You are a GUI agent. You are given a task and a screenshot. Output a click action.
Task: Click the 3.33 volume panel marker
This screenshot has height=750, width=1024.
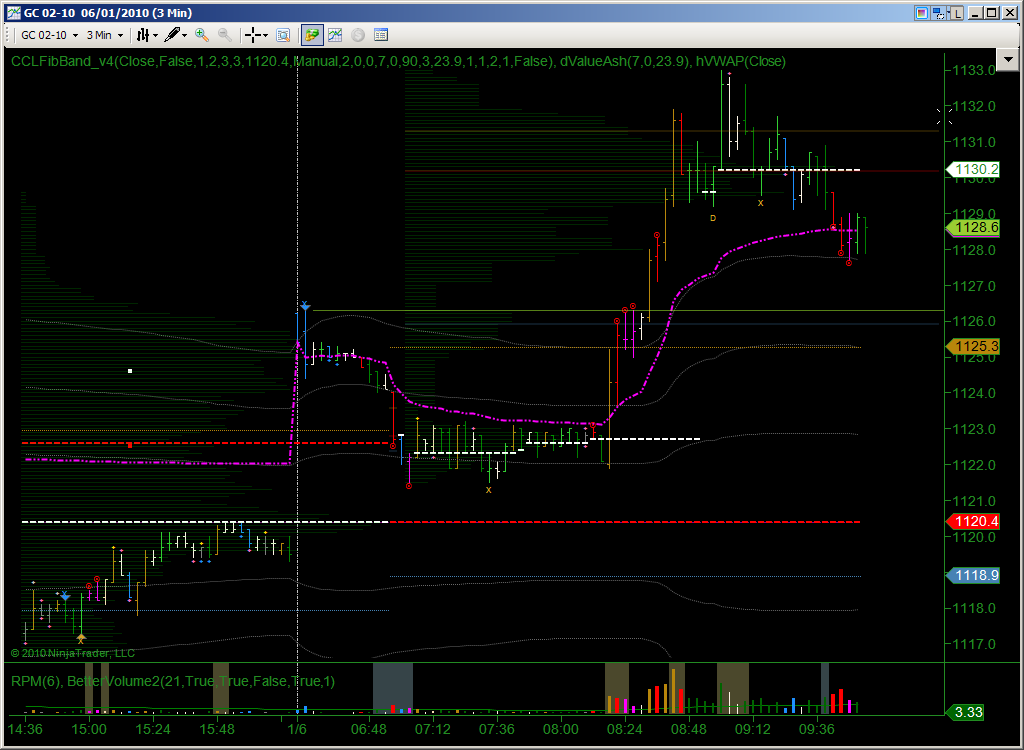click(x=965, y=712)
